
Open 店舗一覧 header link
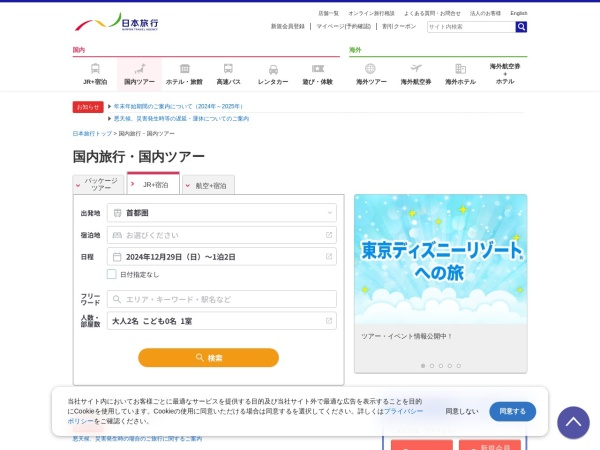[328, 13]
